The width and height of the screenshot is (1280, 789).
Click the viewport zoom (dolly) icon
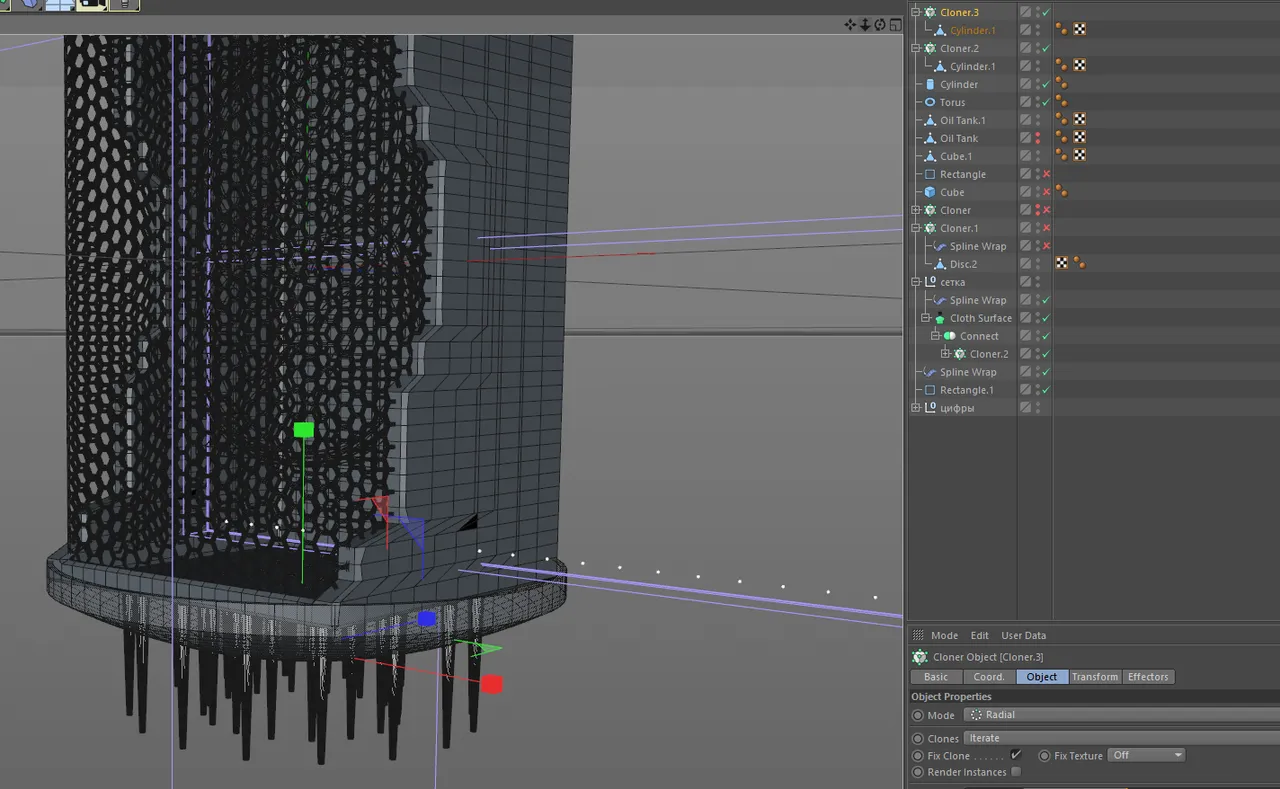864,25
